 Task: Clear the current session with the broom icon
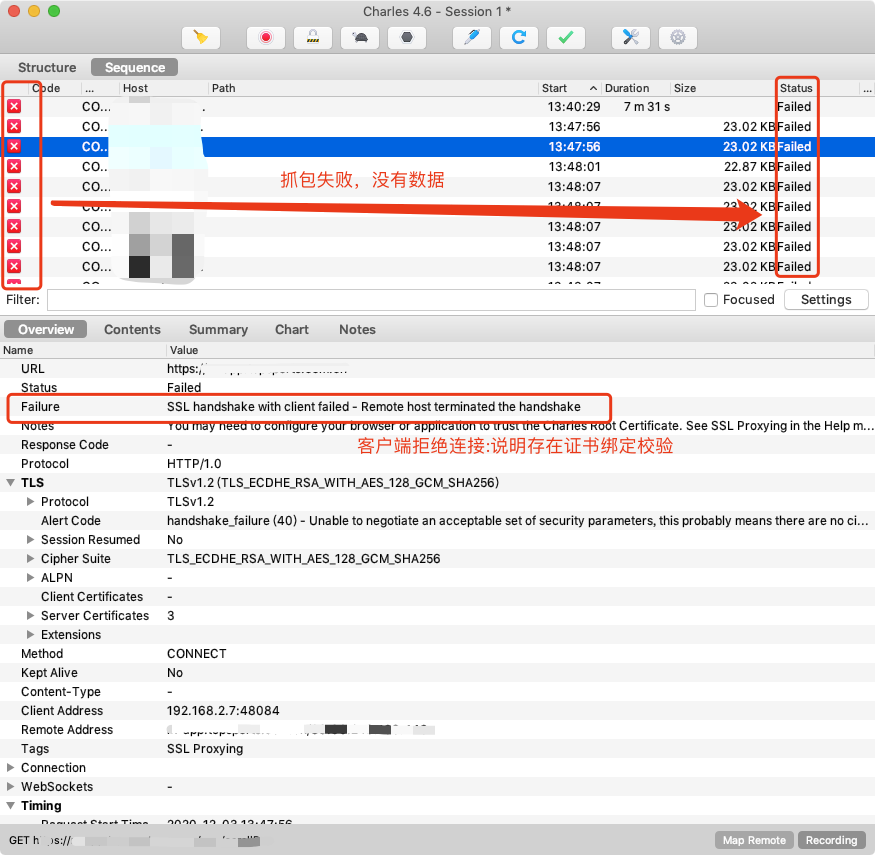(200, 37)
